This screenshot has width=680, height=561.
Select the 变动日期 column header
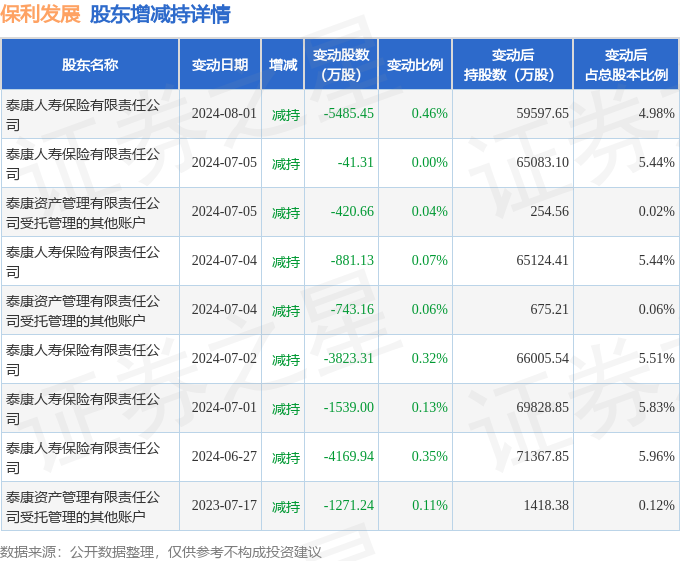(x=220, y=65)
